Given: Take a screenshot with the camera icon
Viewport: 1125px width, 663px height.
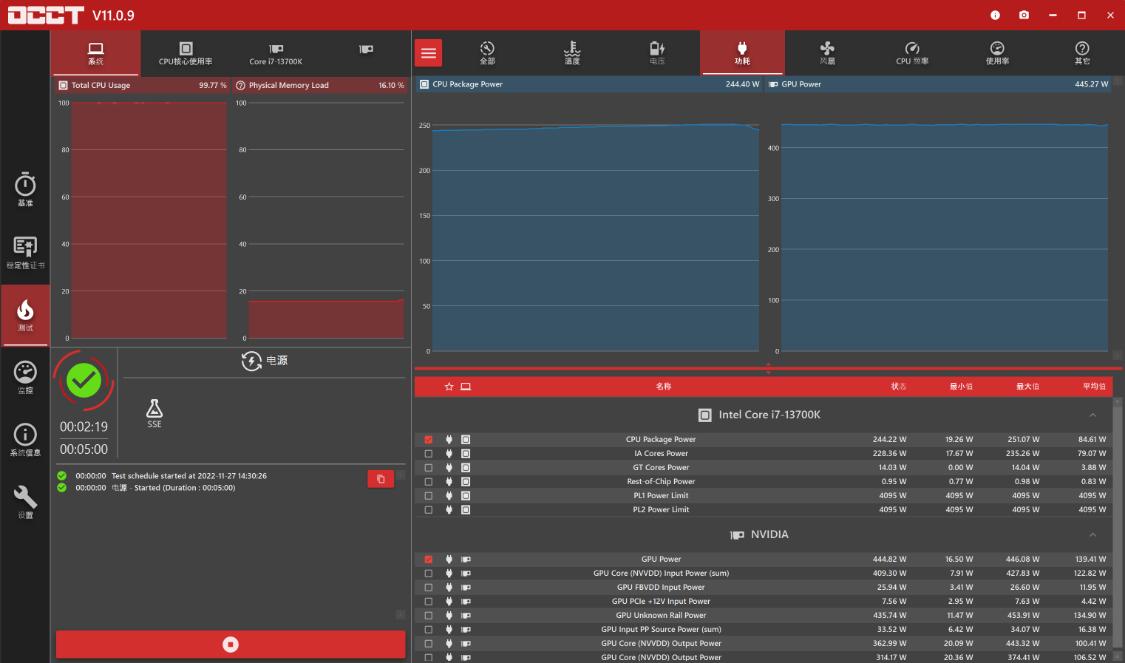Looking at the screenshot, I should (x=1024, y=15).
